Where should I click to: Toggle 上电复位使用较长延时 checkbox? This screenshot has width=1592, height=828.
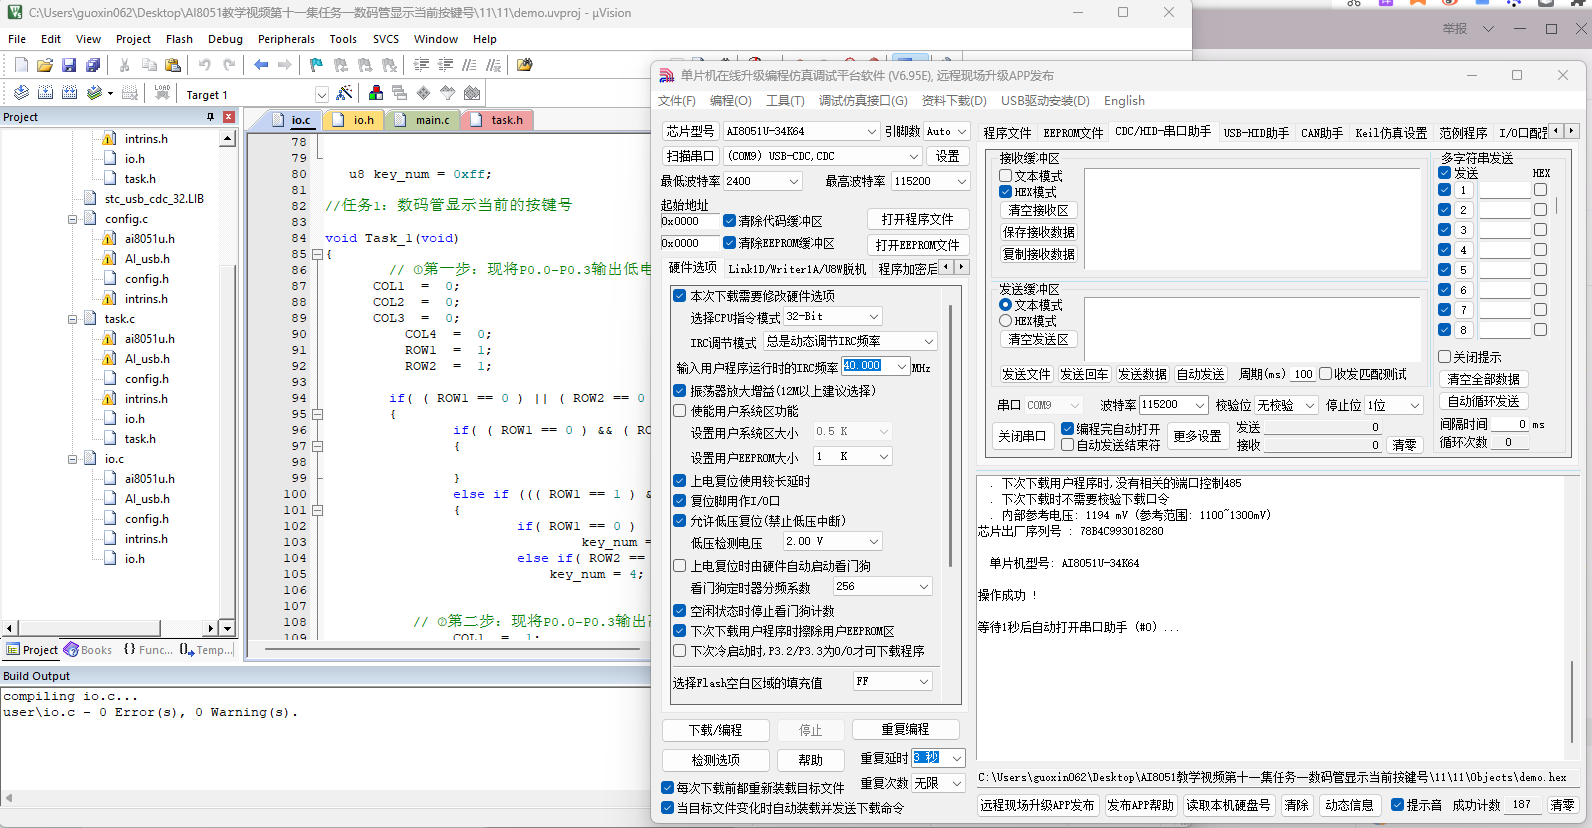[680, 481]
